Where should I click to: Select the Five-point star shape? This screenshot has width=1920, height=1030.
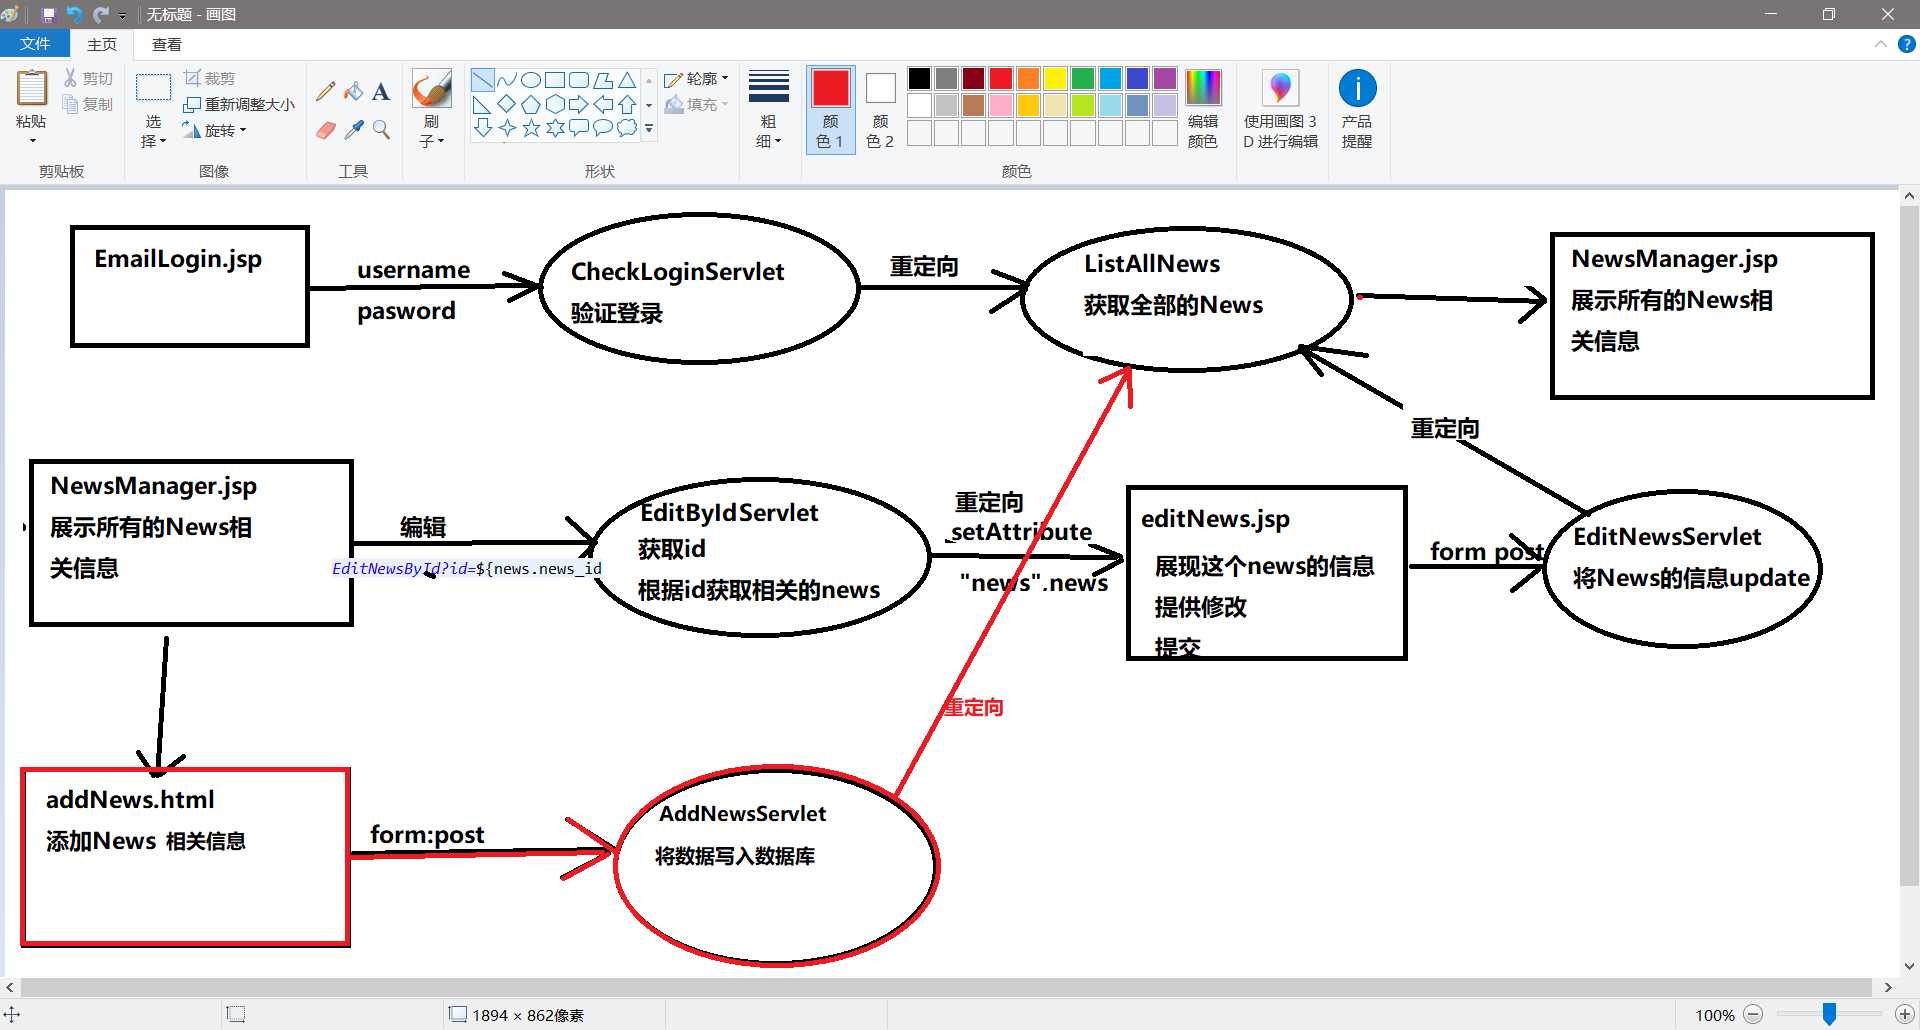(531, 128)
